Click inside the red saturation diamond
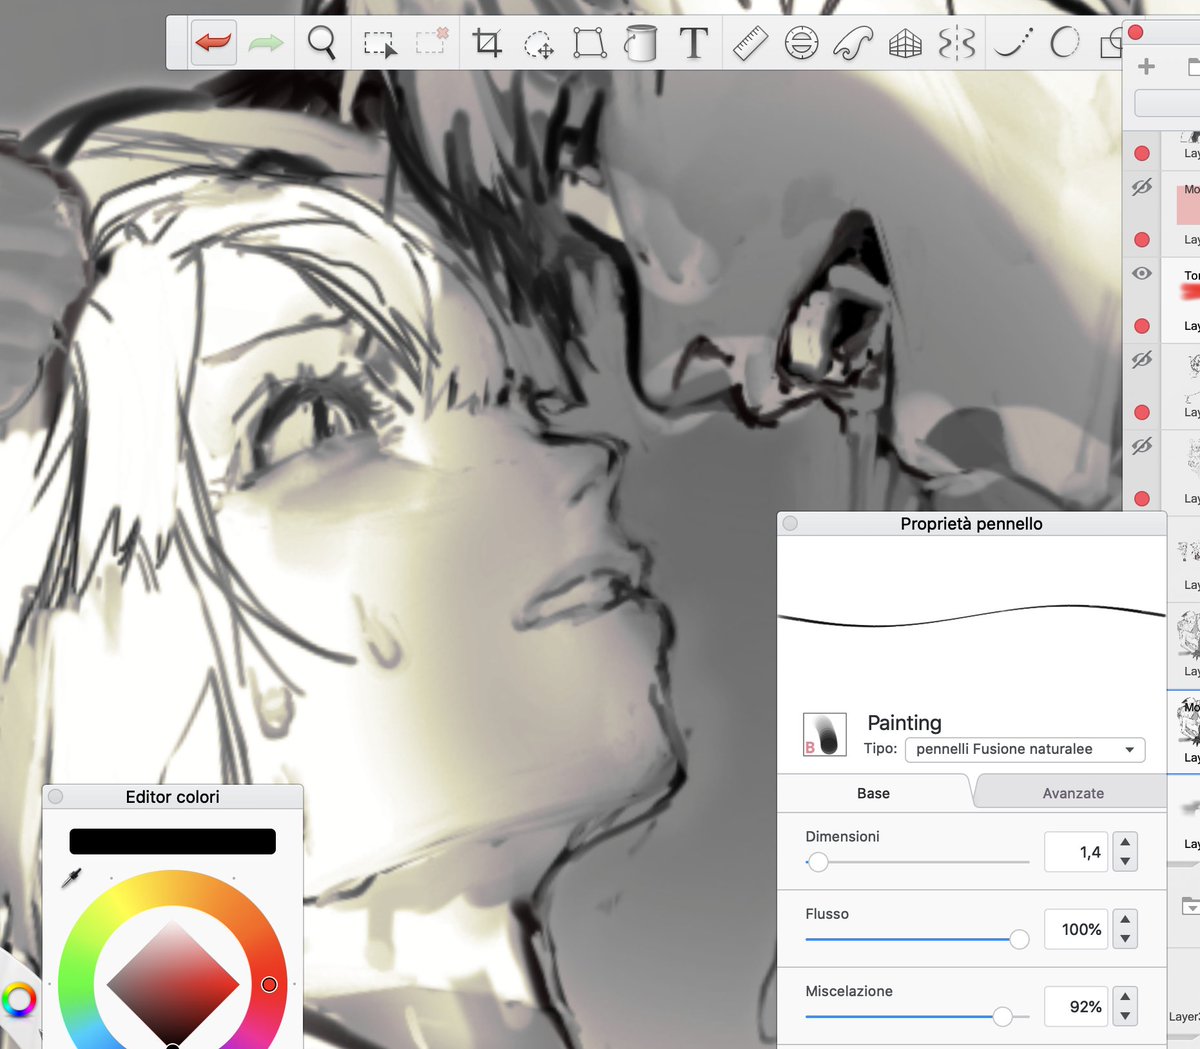The image size is (1200, 1049). 173,984
